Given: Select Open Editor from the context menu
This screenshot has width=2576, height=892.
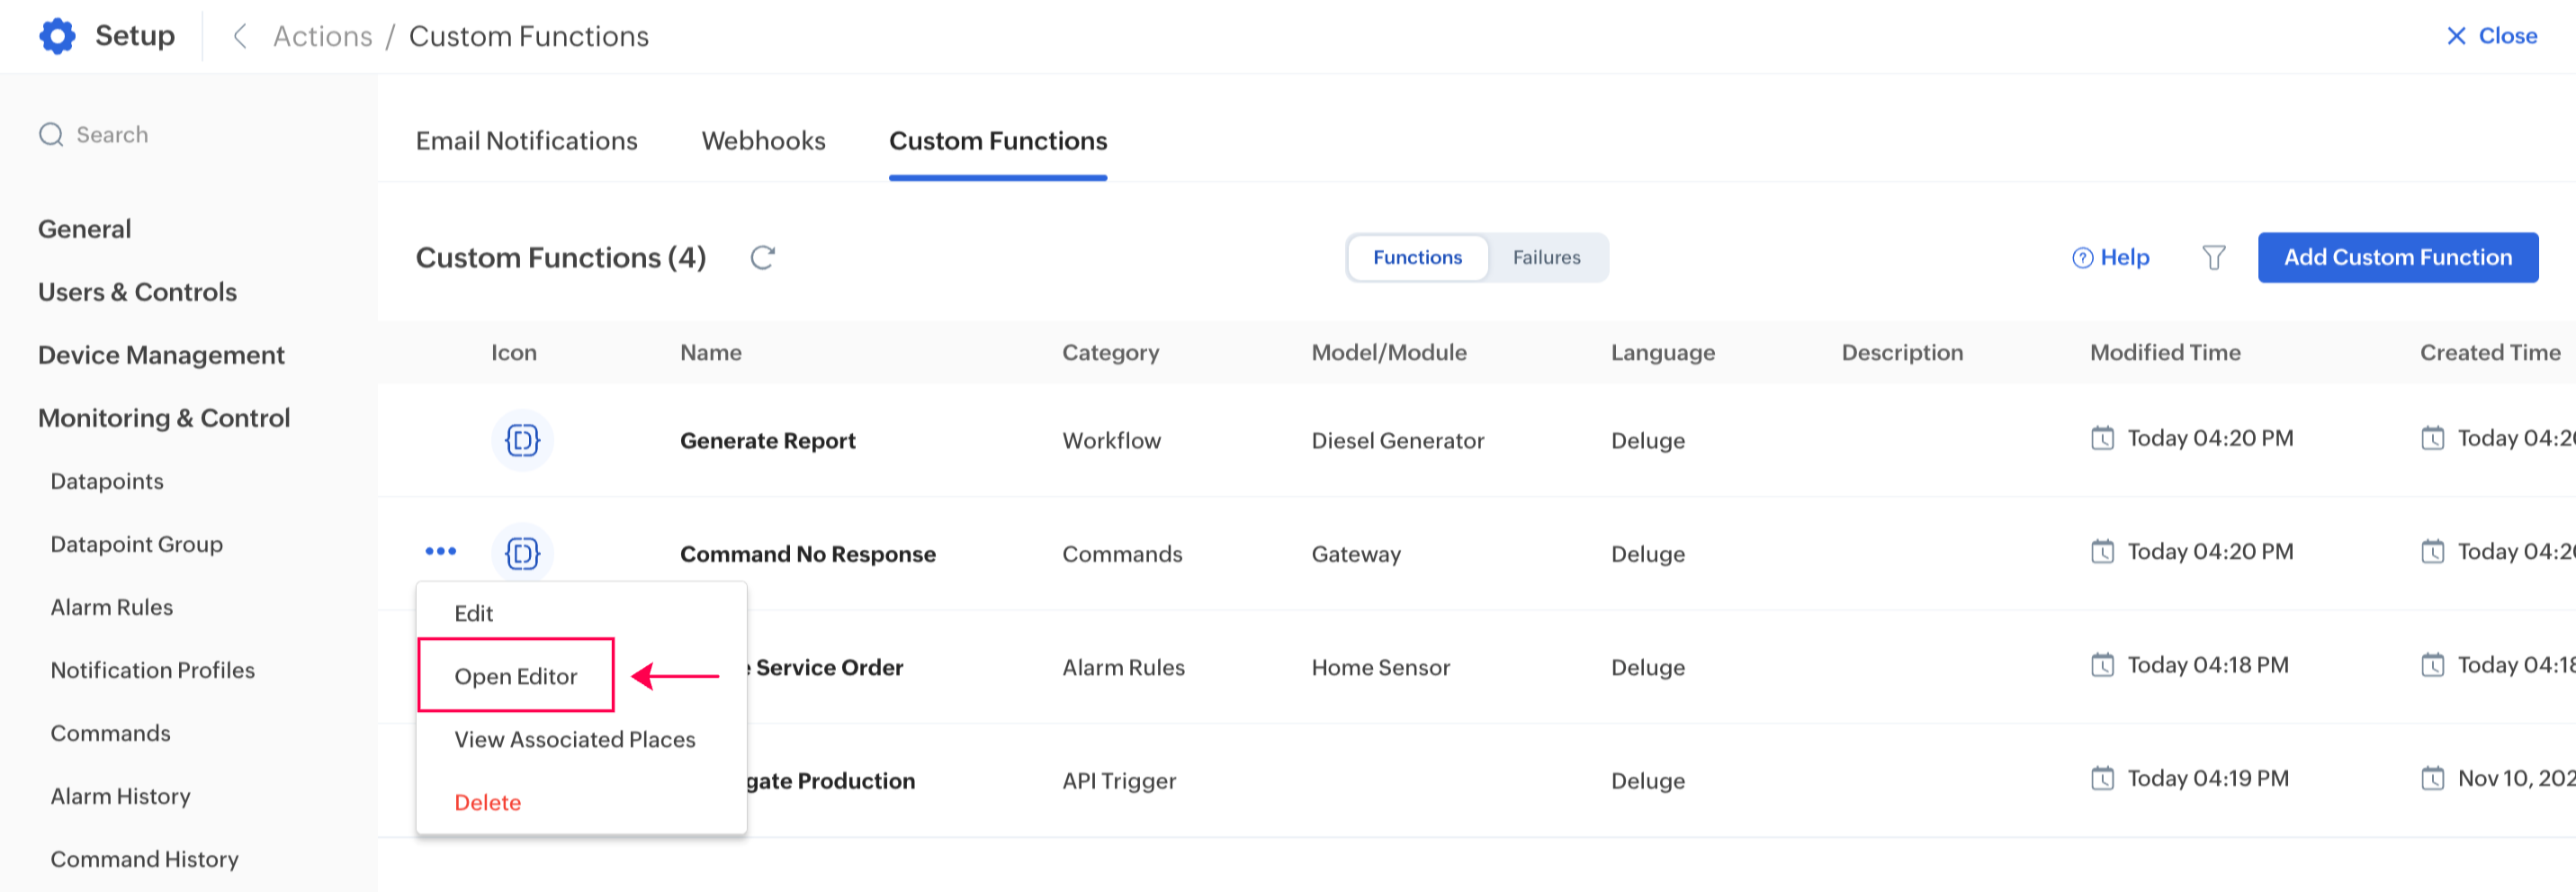Looking at the screenshot, I should (x=515, y=676).
